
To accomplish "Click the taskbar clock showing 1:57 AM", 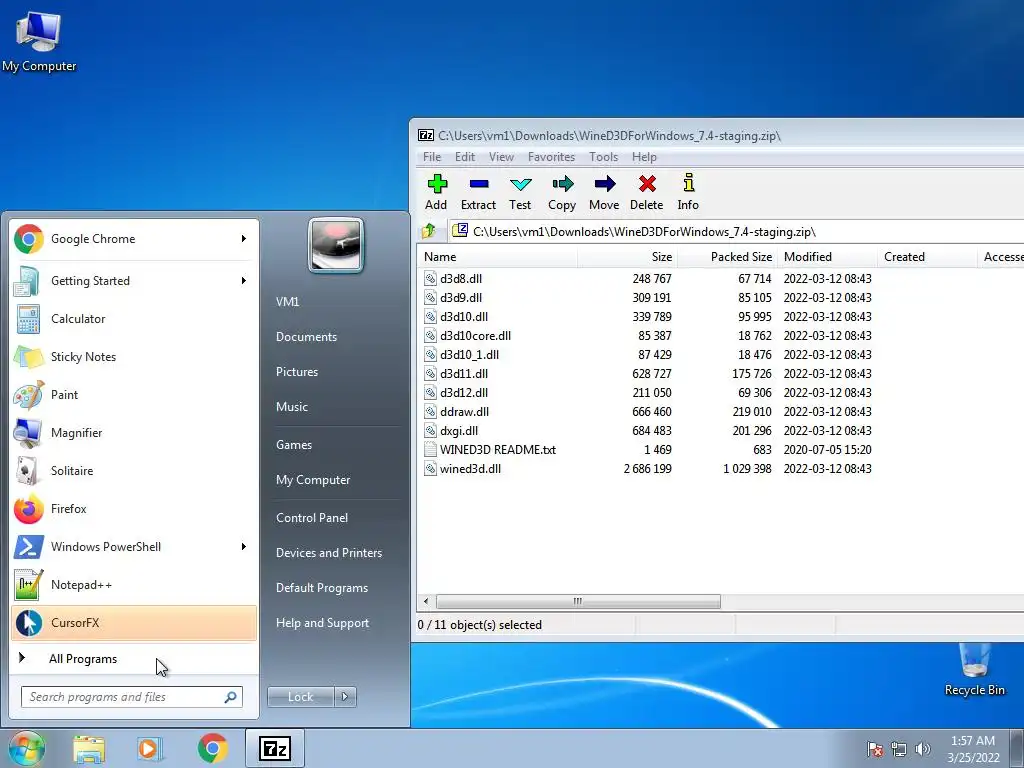I will click(973, 749).
